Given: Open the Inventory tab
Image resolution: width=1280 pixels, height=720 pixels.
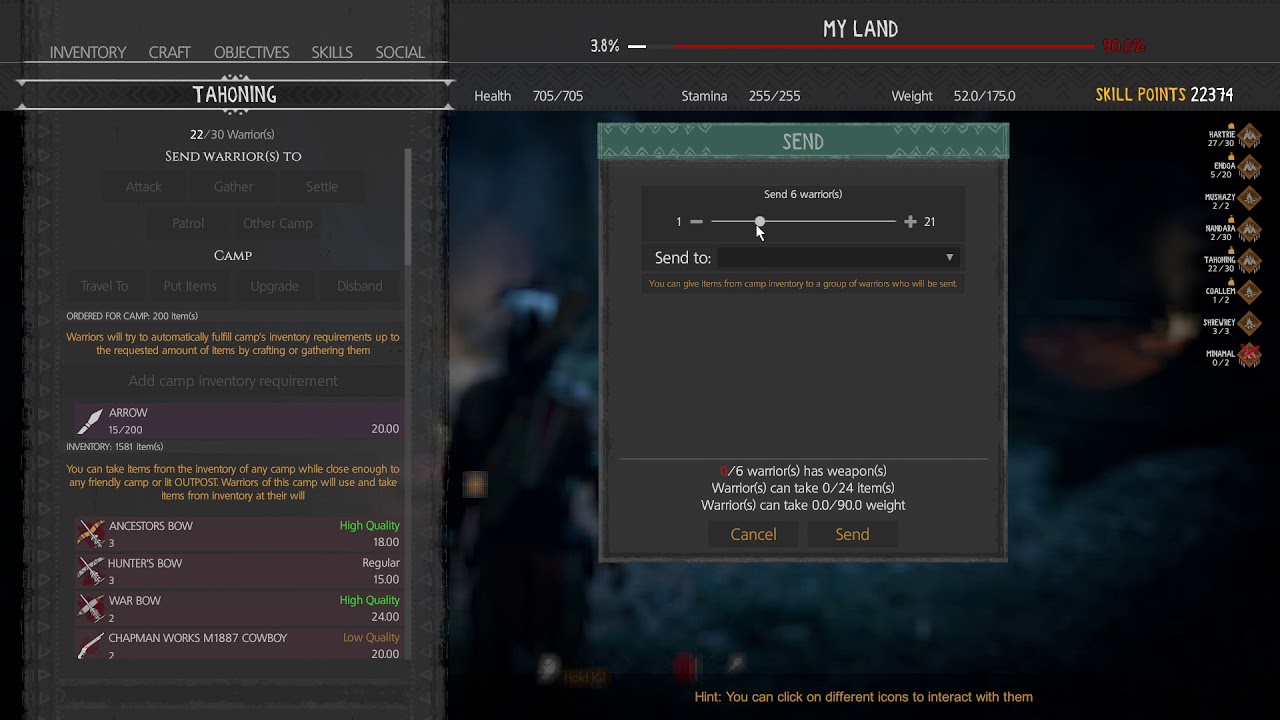Looking at the screenshot, I should [x=88, y=52].
